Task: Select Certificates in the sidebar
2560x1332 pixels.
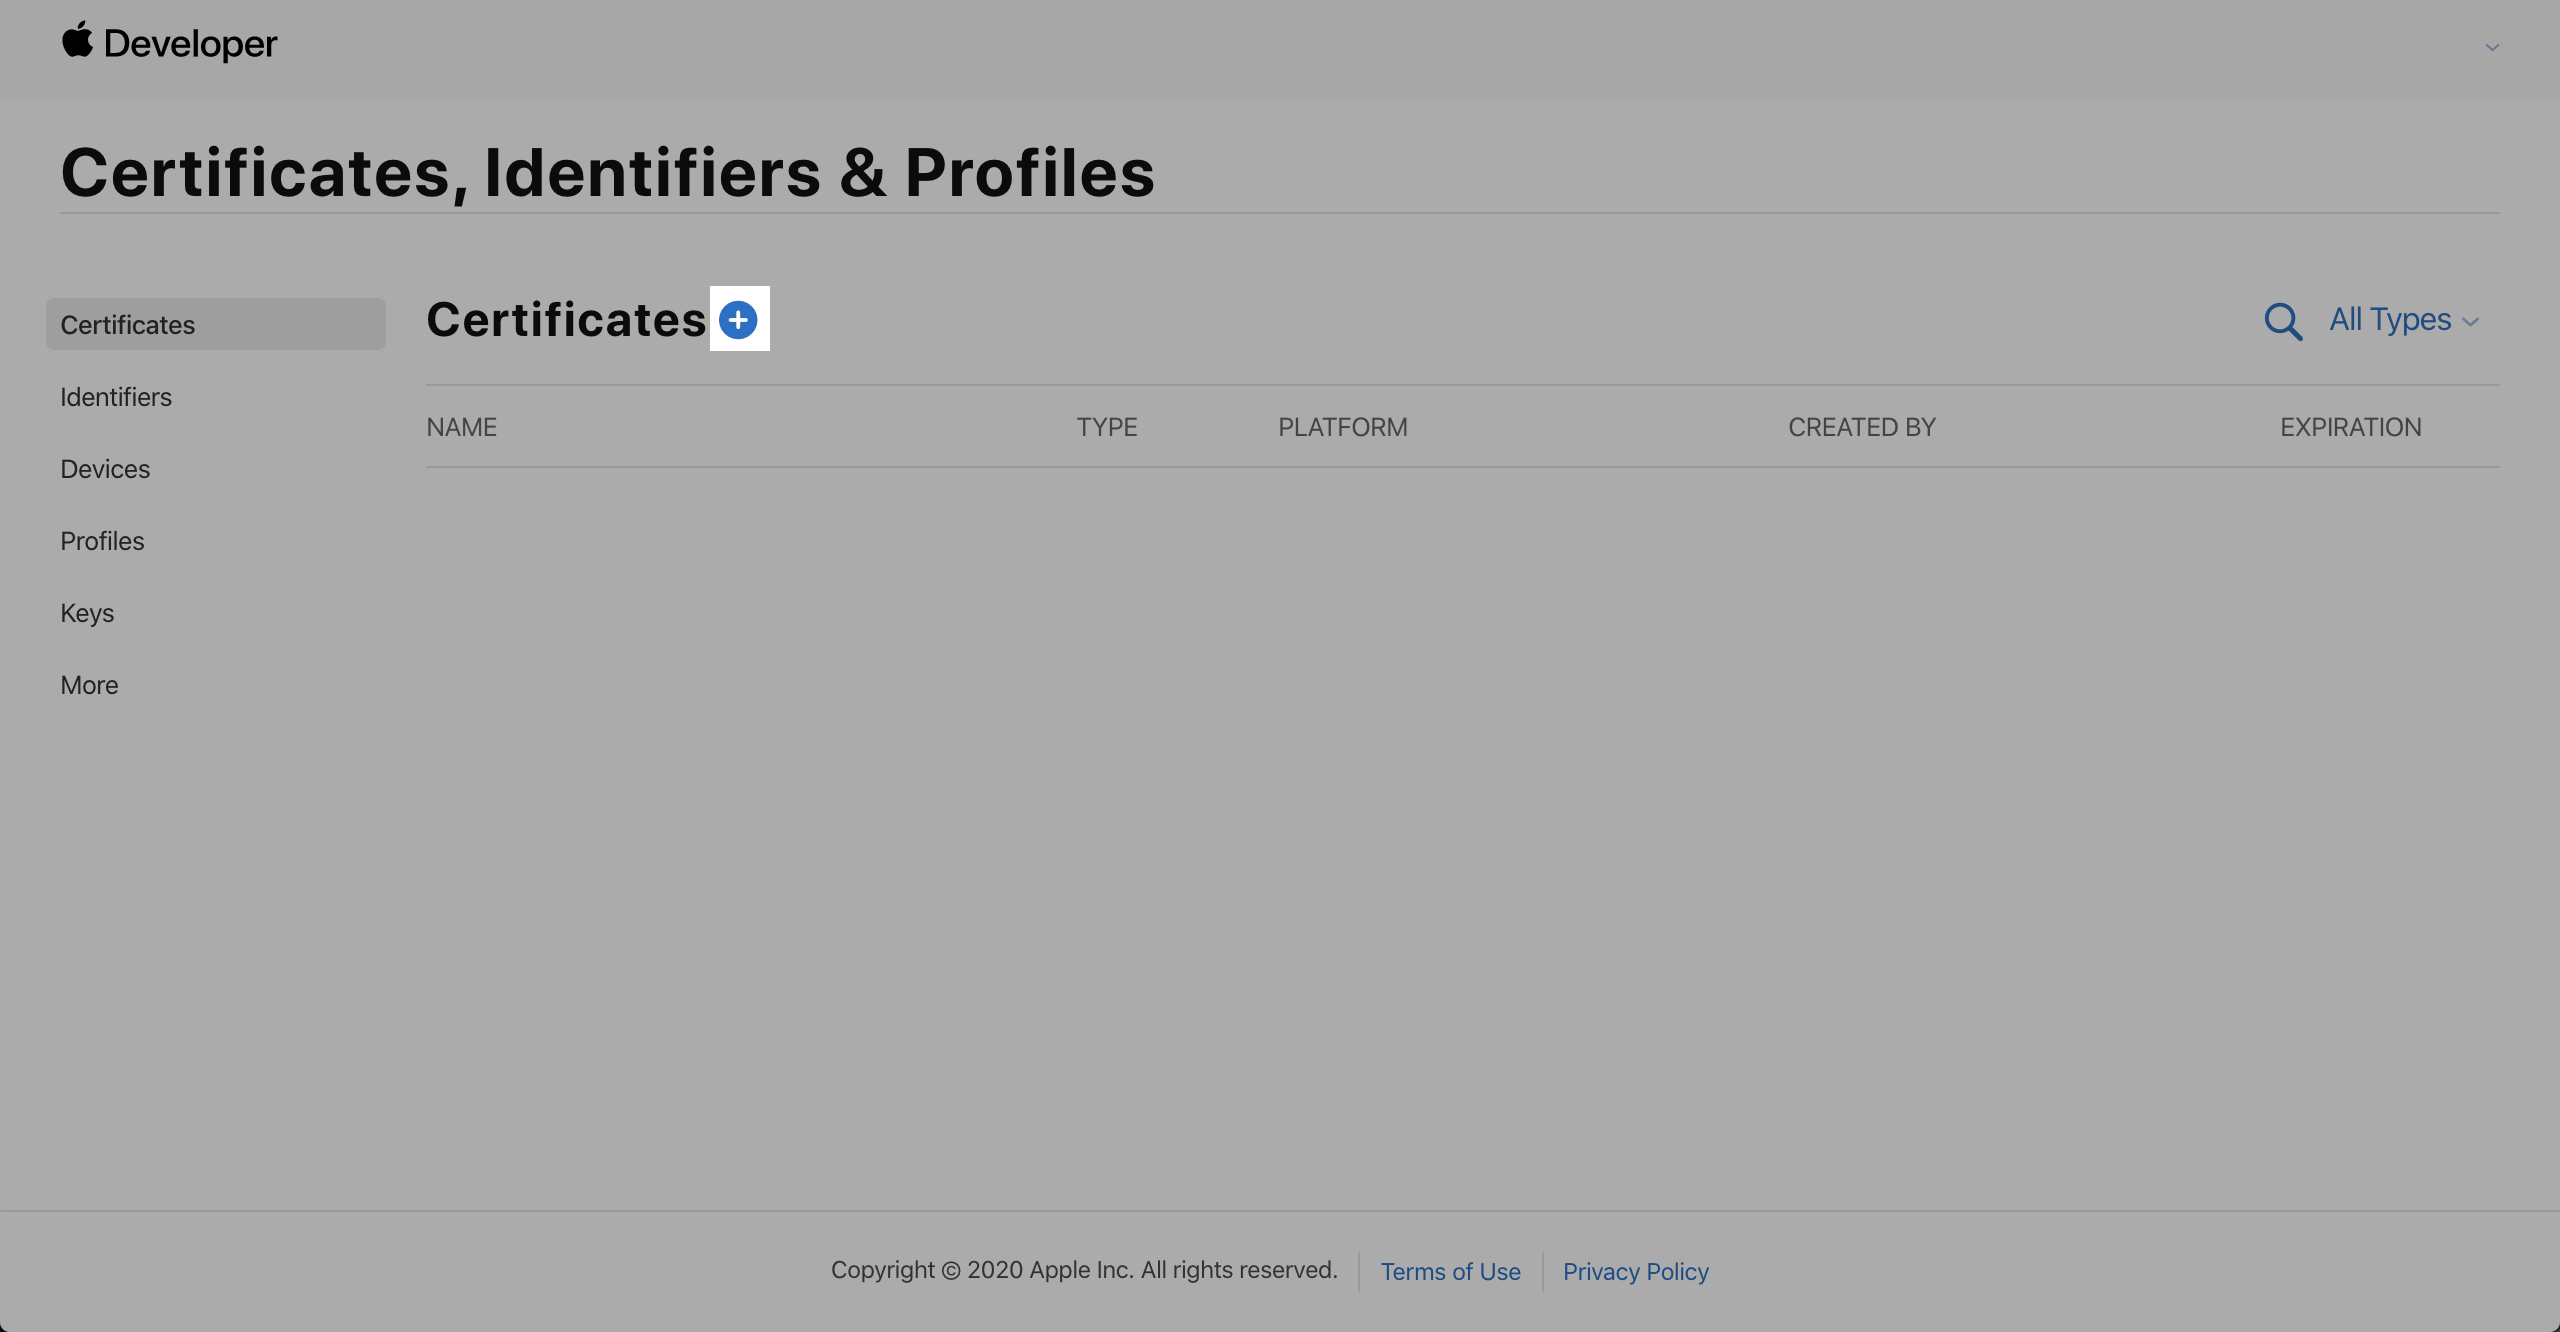Action: point(128,325)
